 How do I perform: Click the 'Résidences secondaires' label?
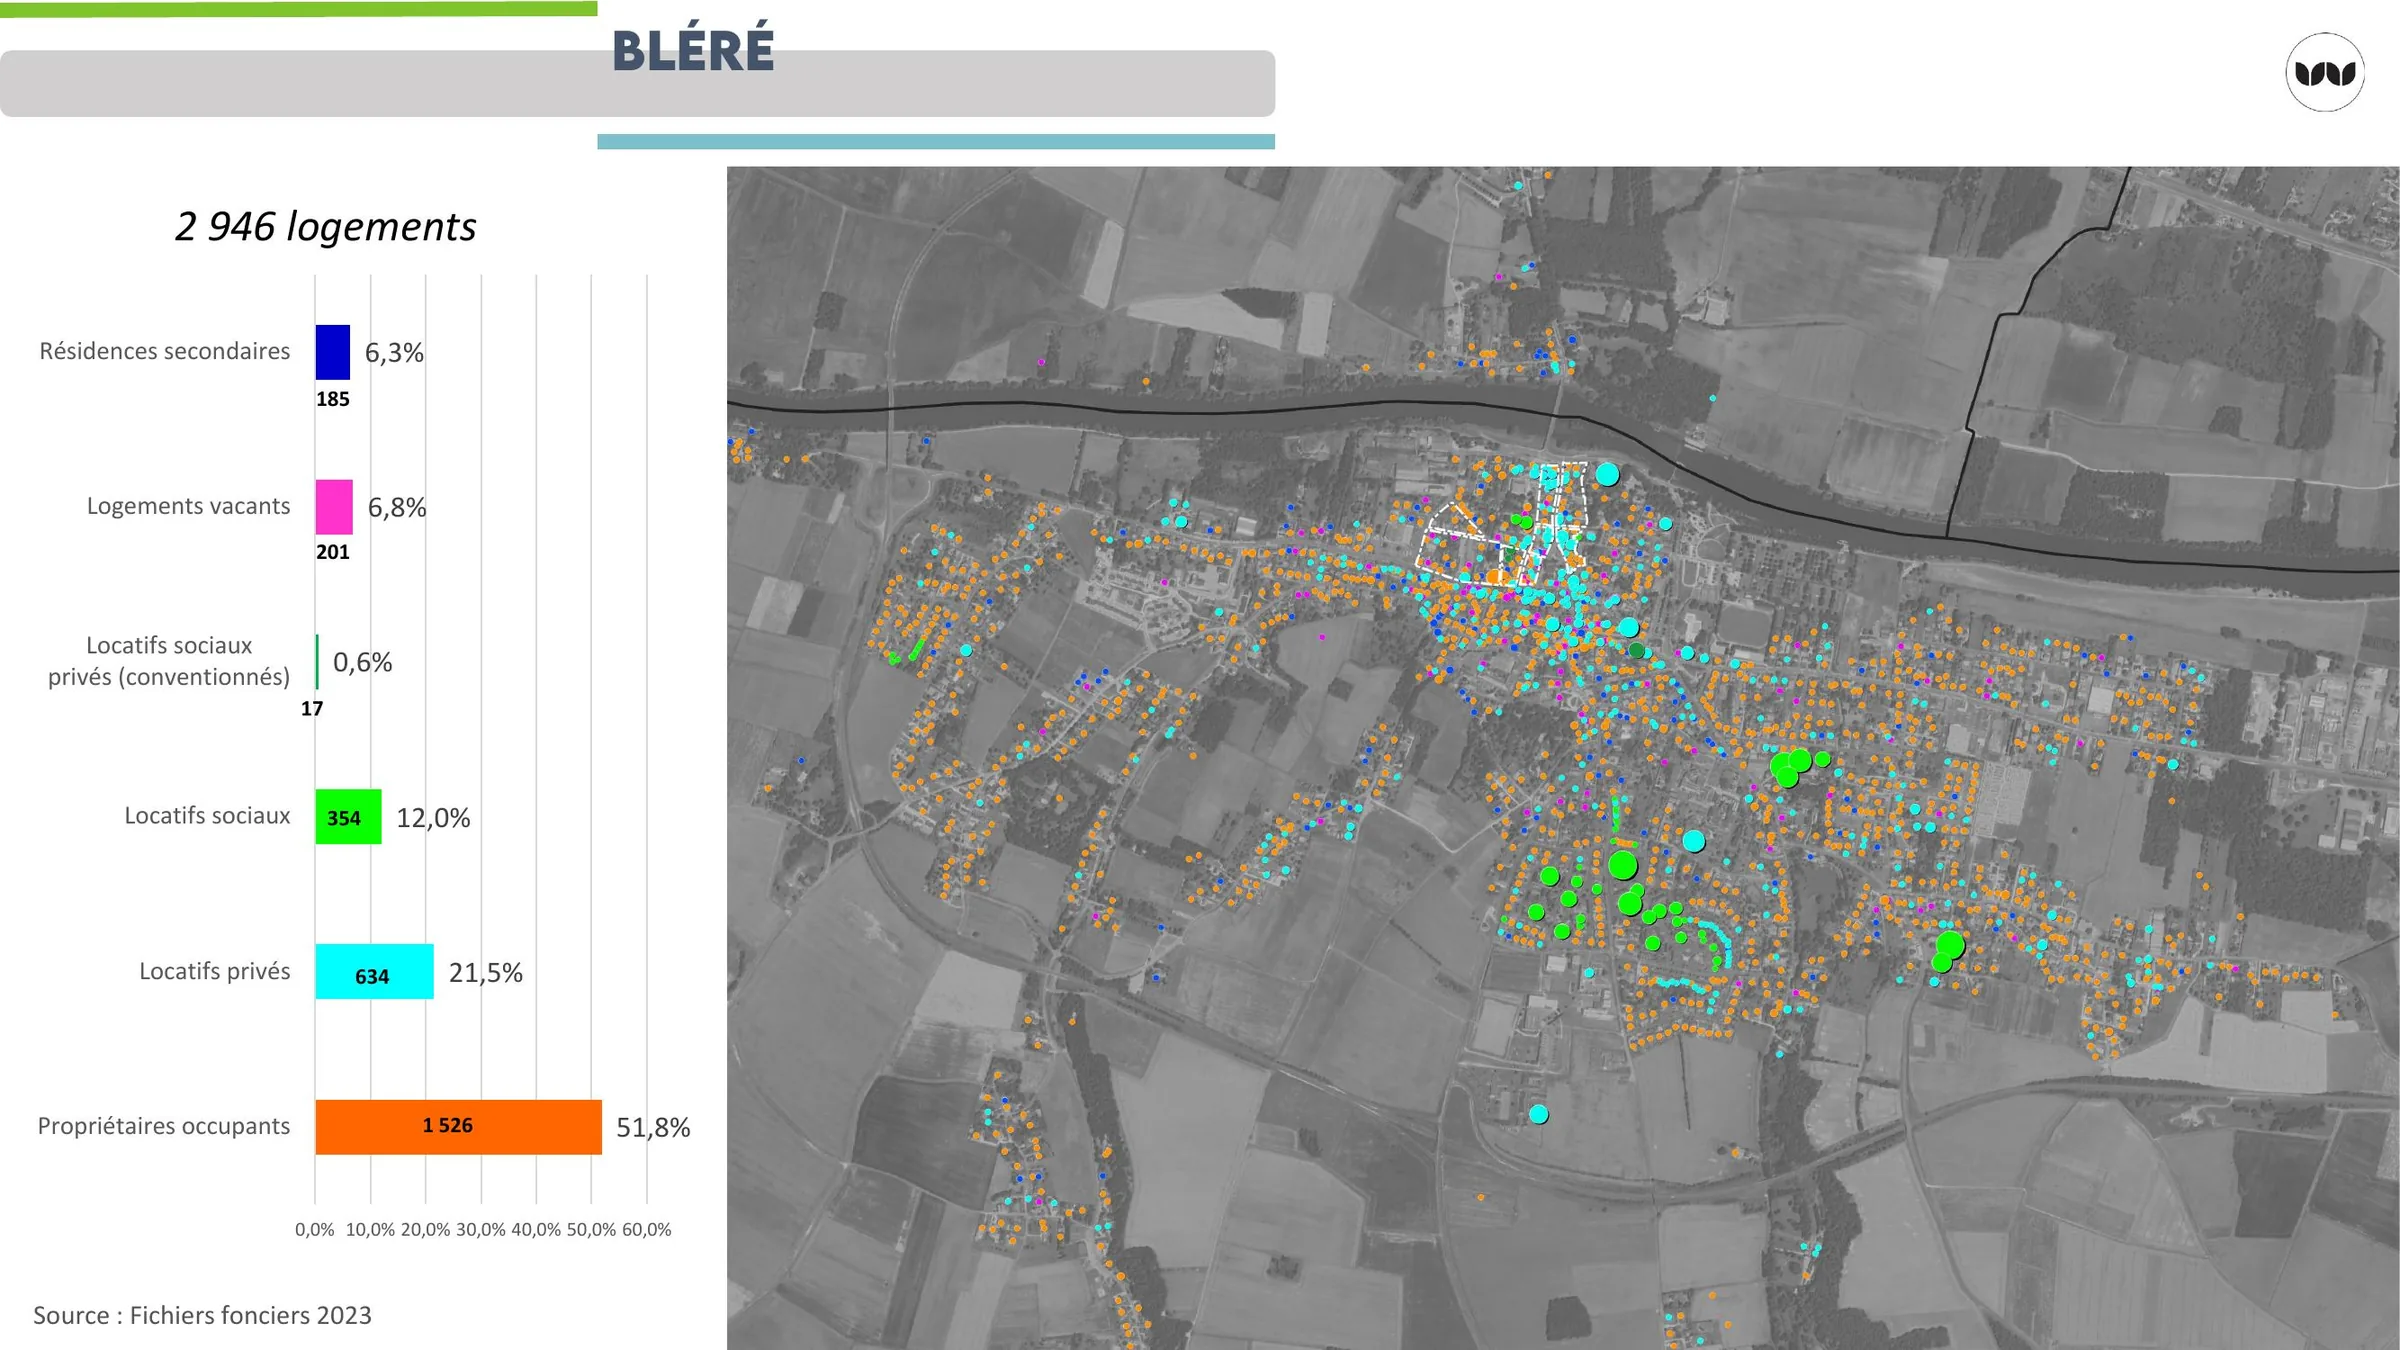[x=164, y=351]
